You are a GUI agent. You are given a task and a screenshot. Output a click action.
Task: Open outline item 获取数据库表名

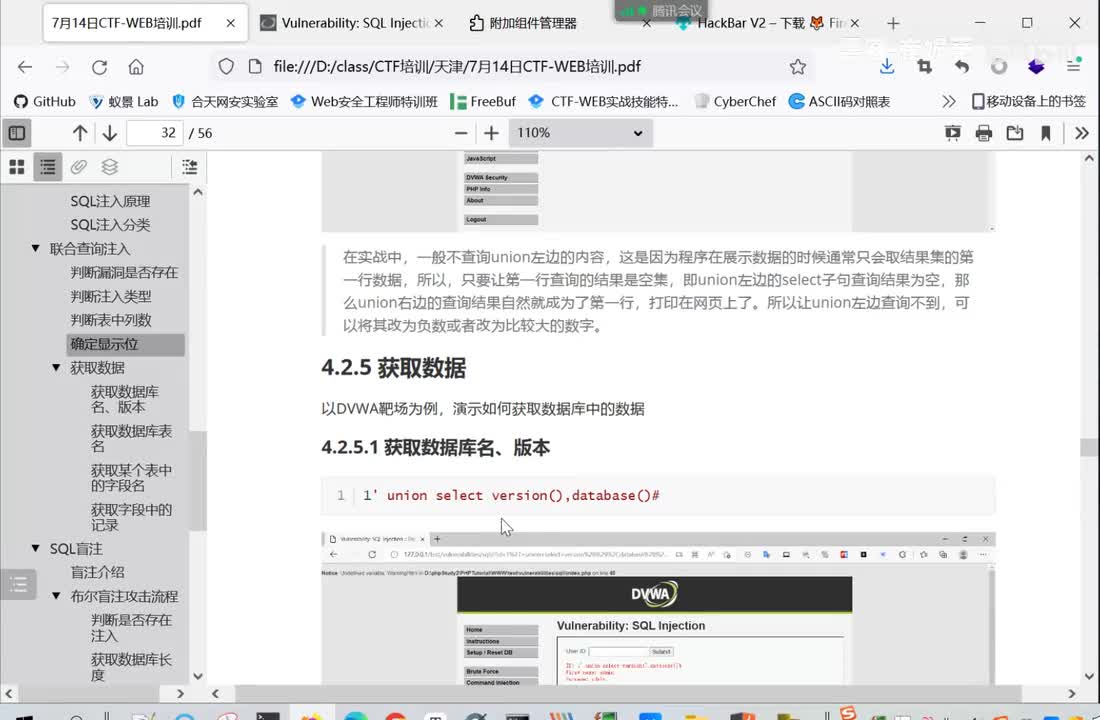point(131,439)
